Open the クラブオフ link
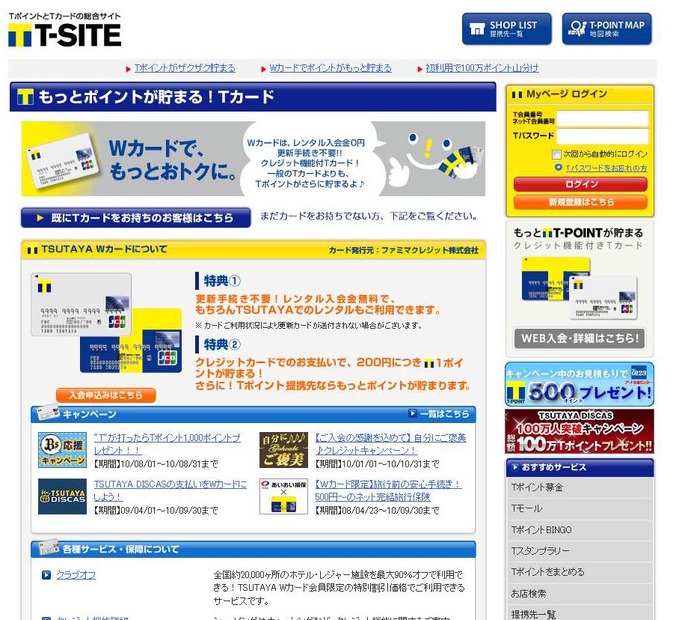 [x=76, y=575]
